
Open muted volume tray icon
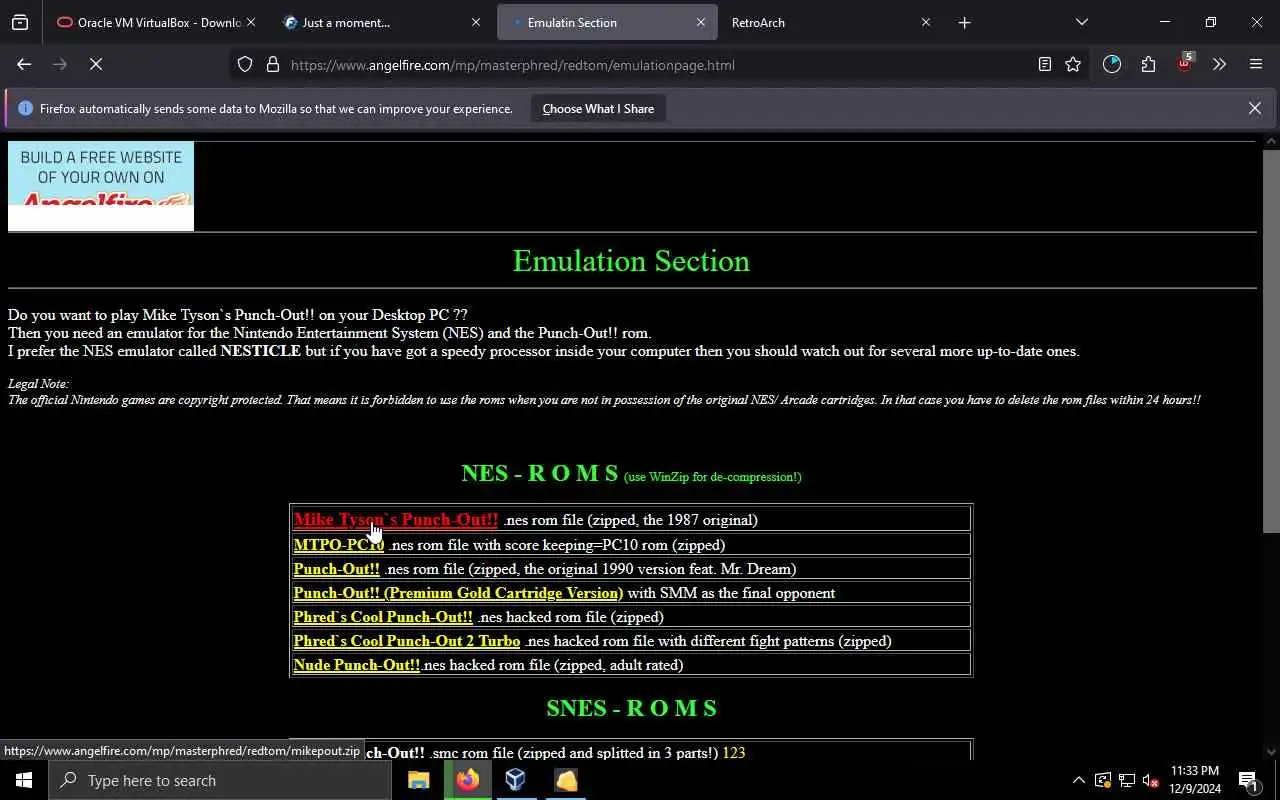click(x=1150, y=780)
